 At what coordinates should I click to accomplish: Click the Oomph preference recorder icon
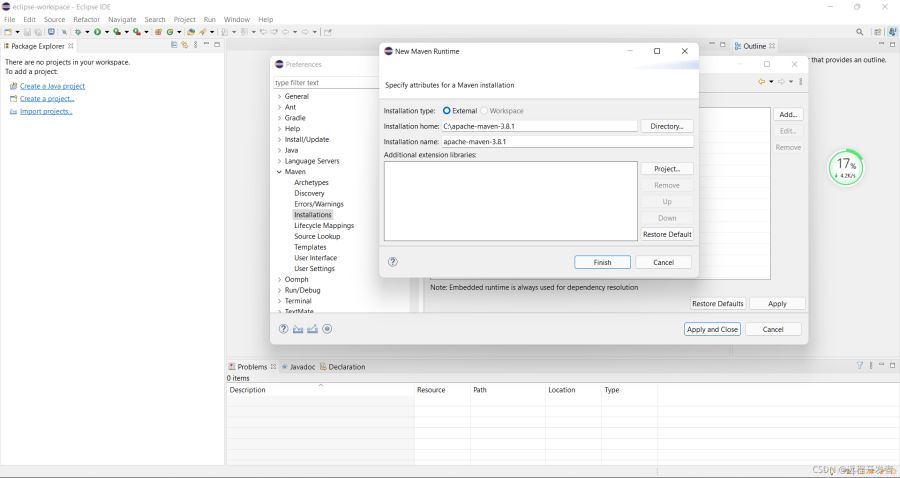pos(327,329)
